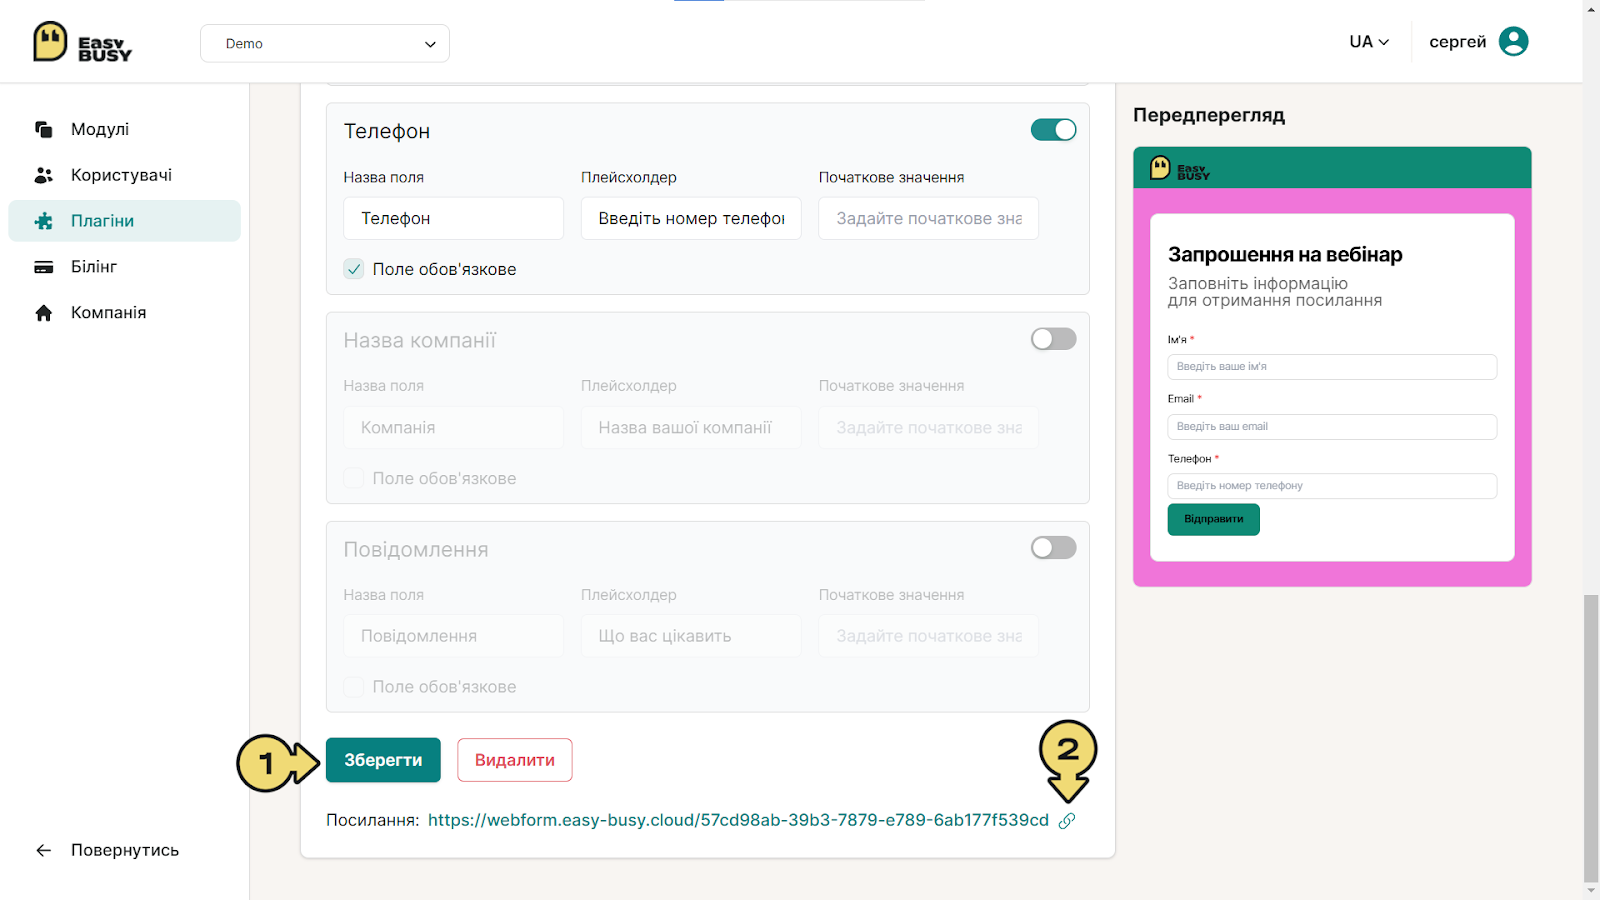
Task: Click the Передперегляд heading
Action: click(x=1209, y=115)
